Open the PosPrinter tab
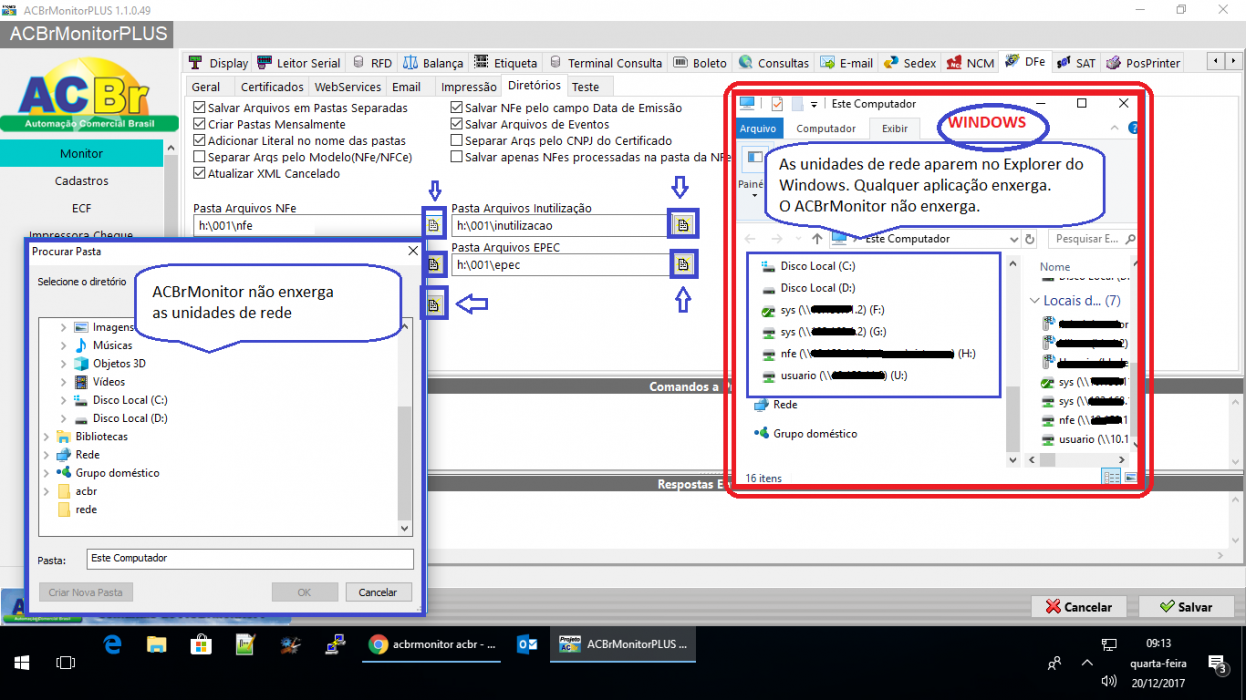 1144,62
